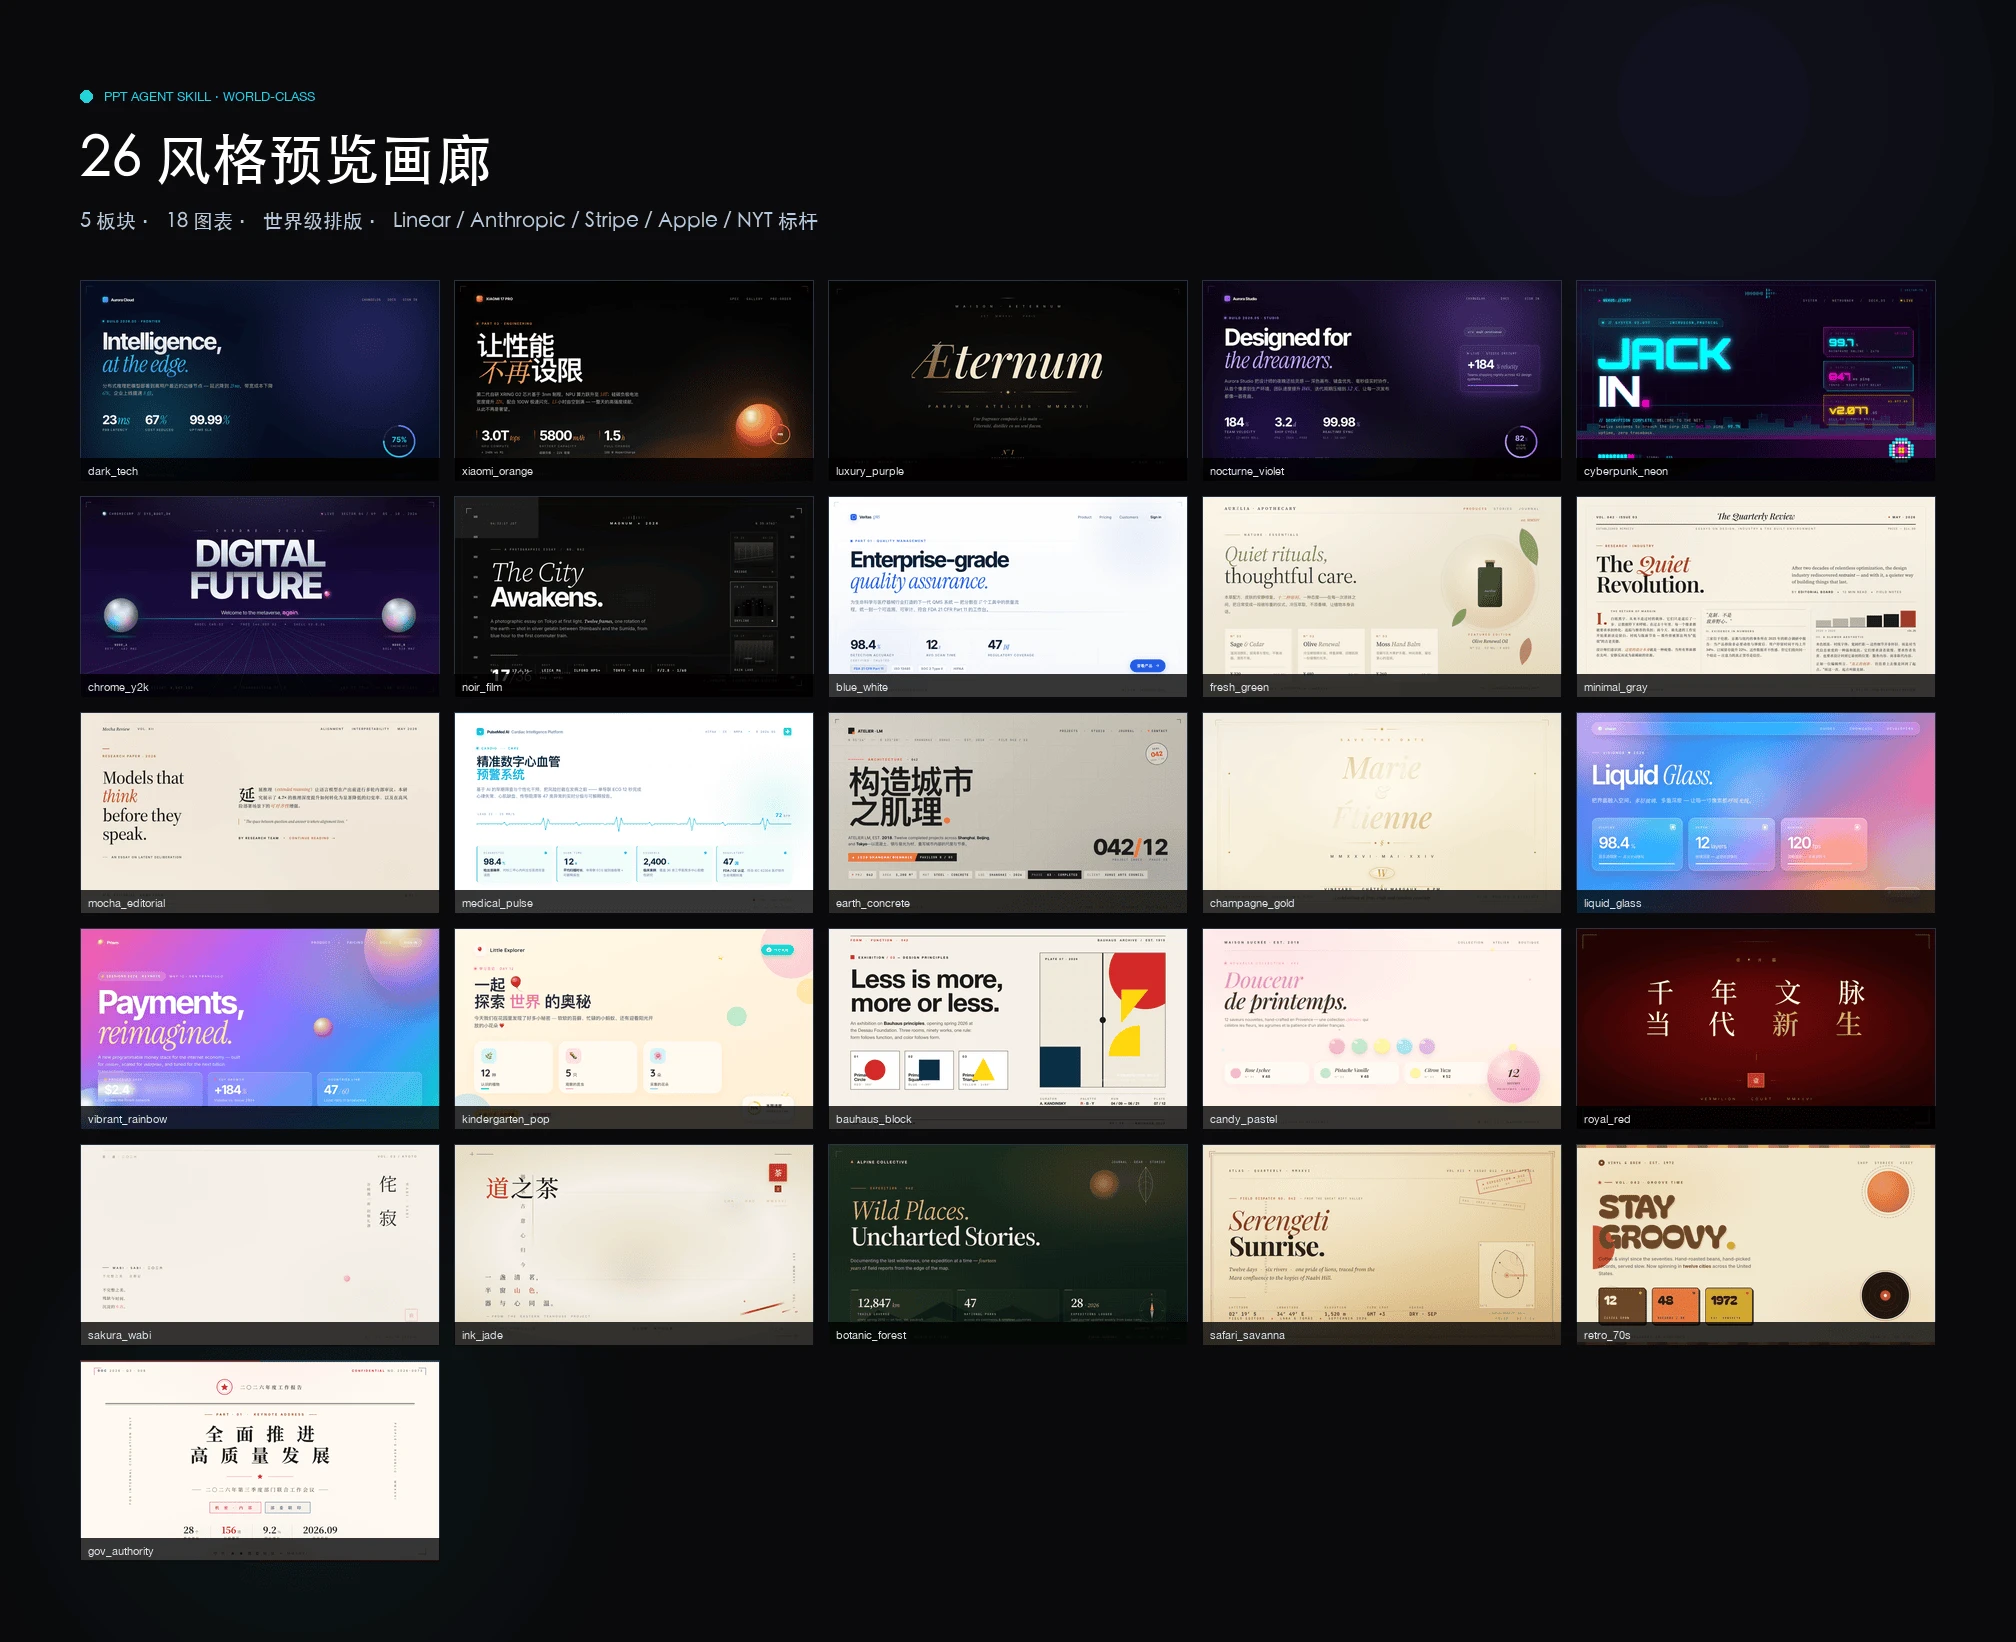
Task: Open the liquid_glass style preview
Action: coord(1756,812)
